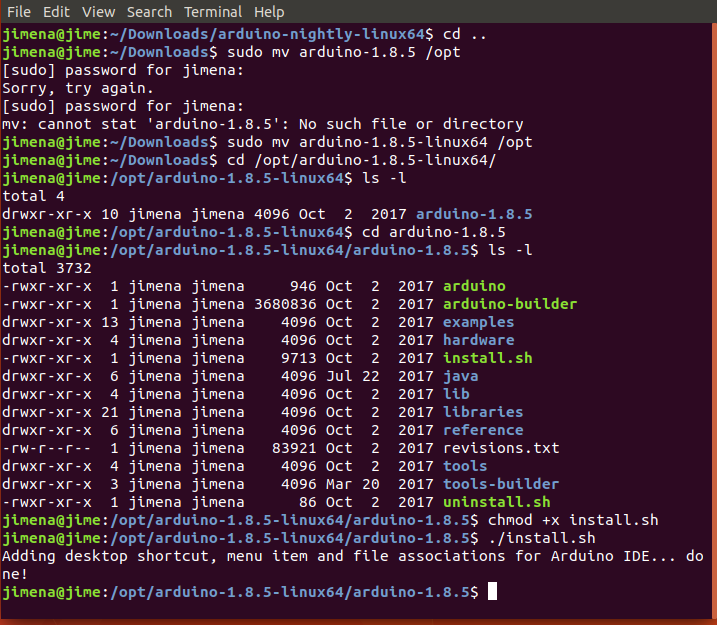Click the 'cd /opt/arduino-1.8.5-linux64/' command
Screen dimensions: 717x625
tap(361, 160)
